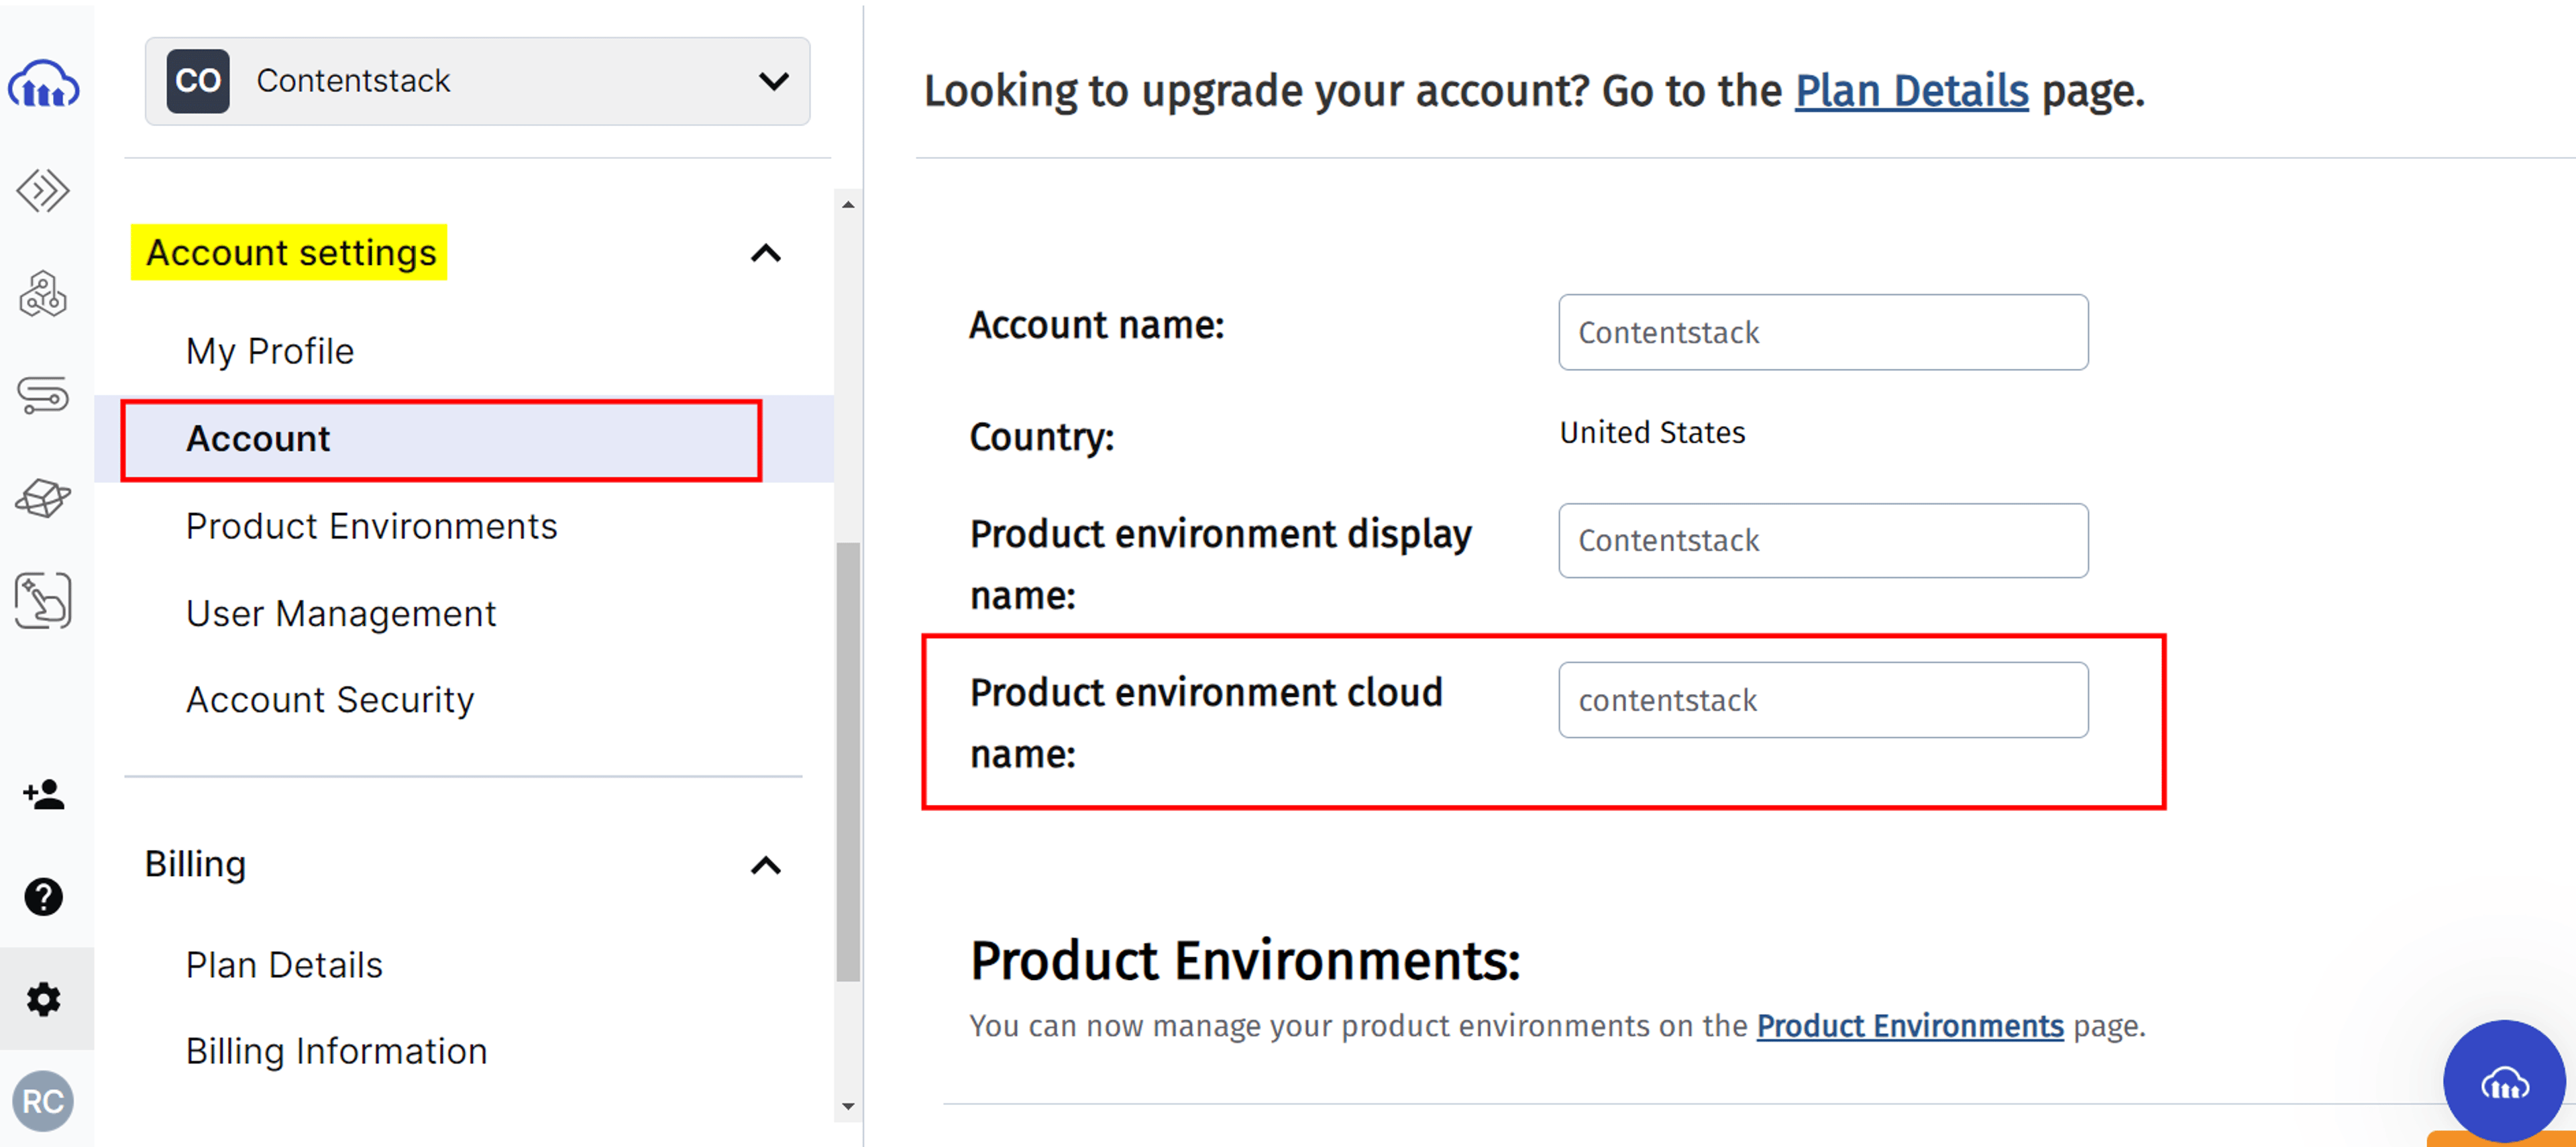Open the pipeline flow icon in left rail
The image size is (2576, 1147).
(x=43, y=395)
